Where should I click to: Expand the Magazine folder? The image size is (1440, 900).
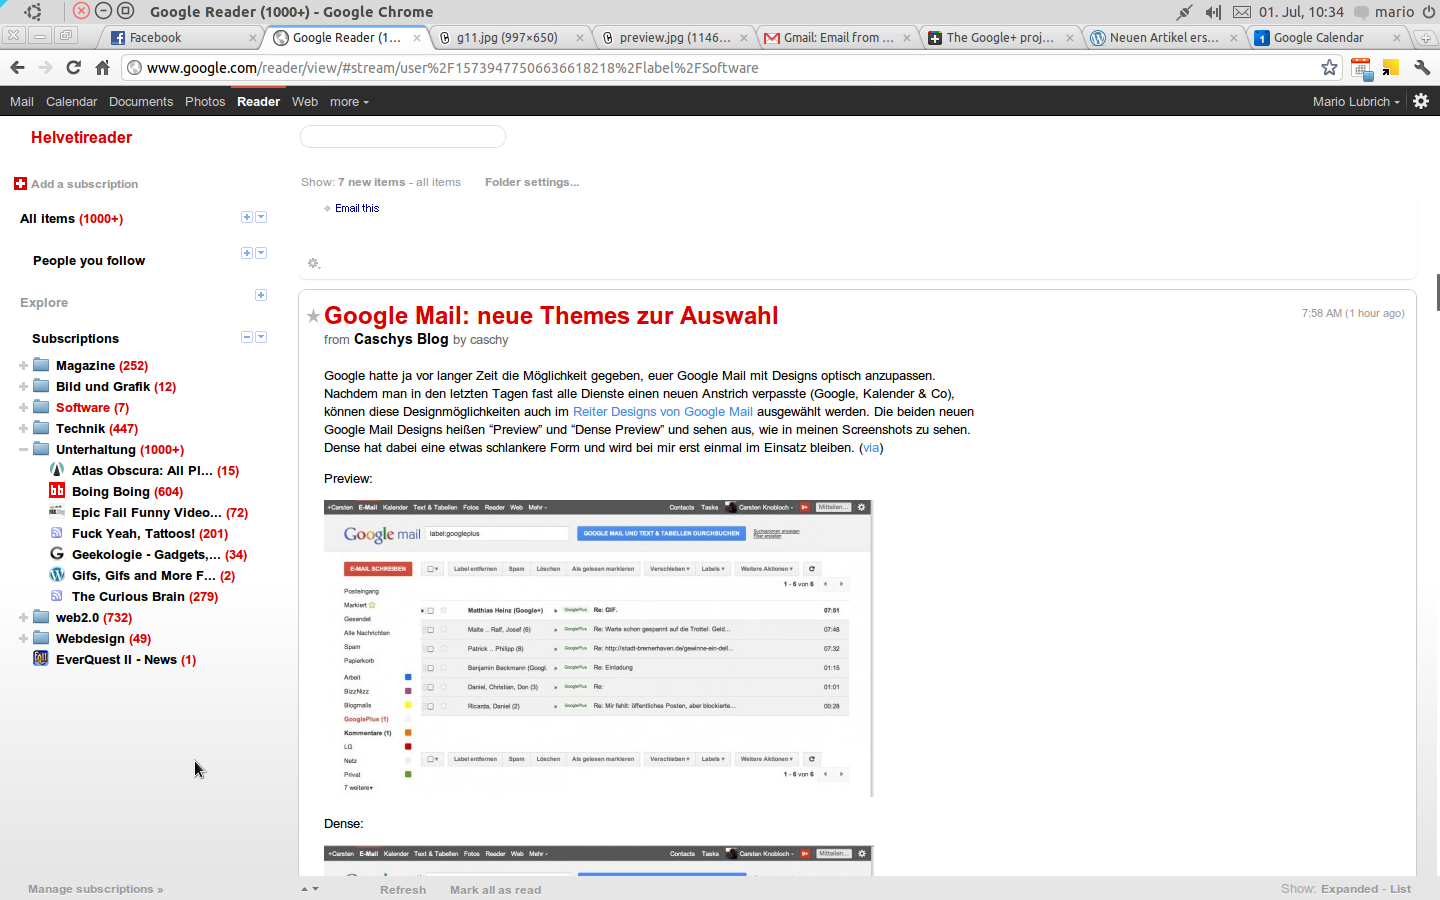23,365
